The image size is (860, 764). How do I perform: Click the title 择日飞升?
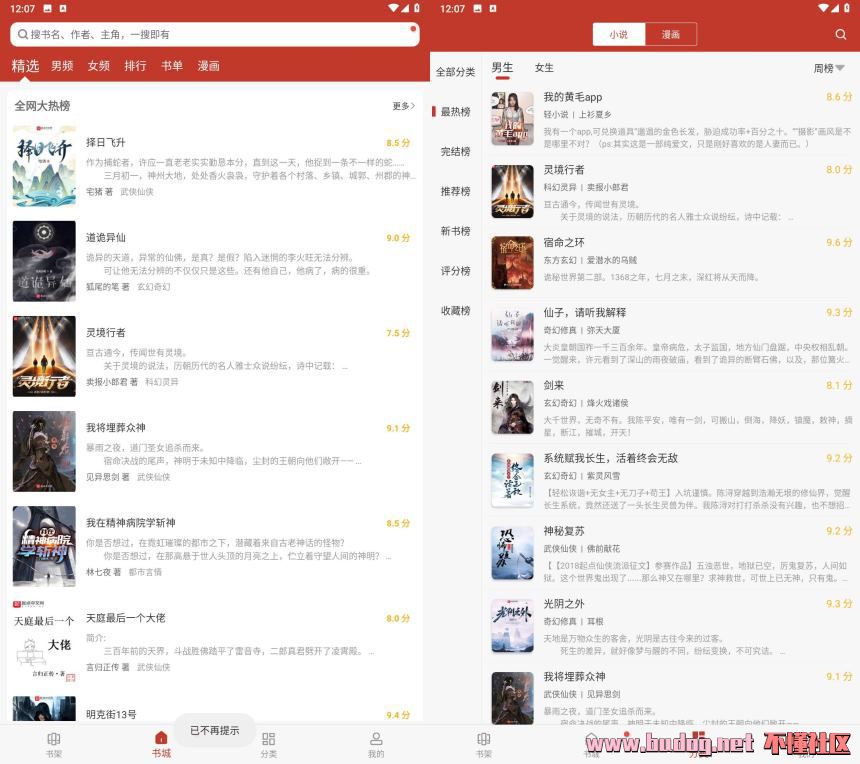[105, 143]
